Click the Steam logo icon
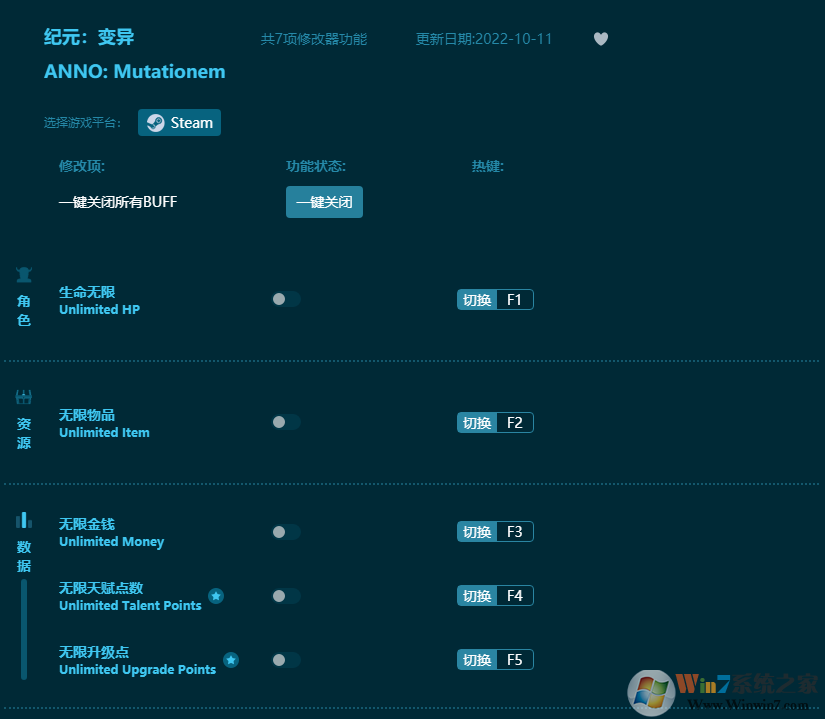This screenshot has height=719, width=825. [156, 123]
